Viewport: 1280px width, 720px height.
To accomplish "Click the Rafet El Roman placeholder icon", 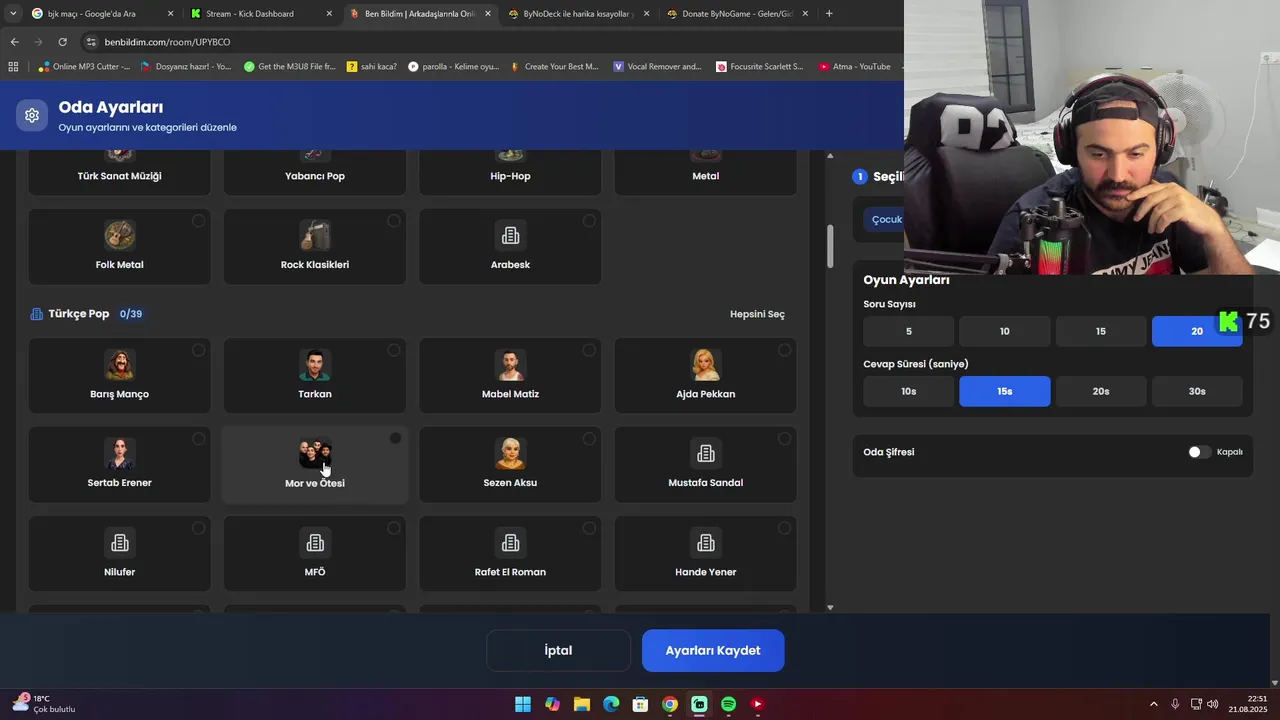I will pyautogui.click(x=510, y=543).
